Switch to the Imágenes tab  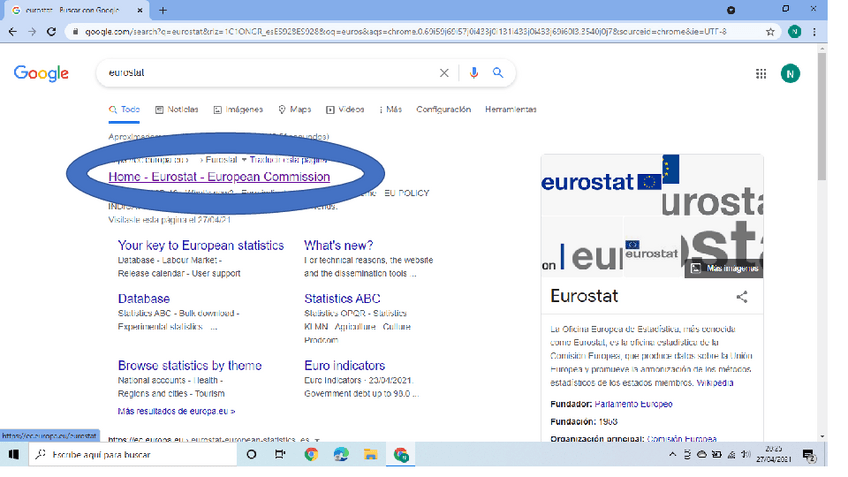point(238,110)
